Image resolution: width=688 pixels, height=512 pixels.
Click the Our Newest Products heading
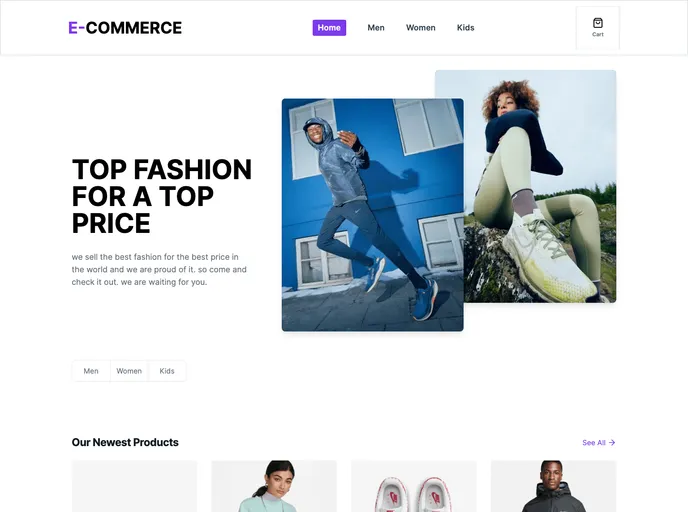(x=125, y=442)
